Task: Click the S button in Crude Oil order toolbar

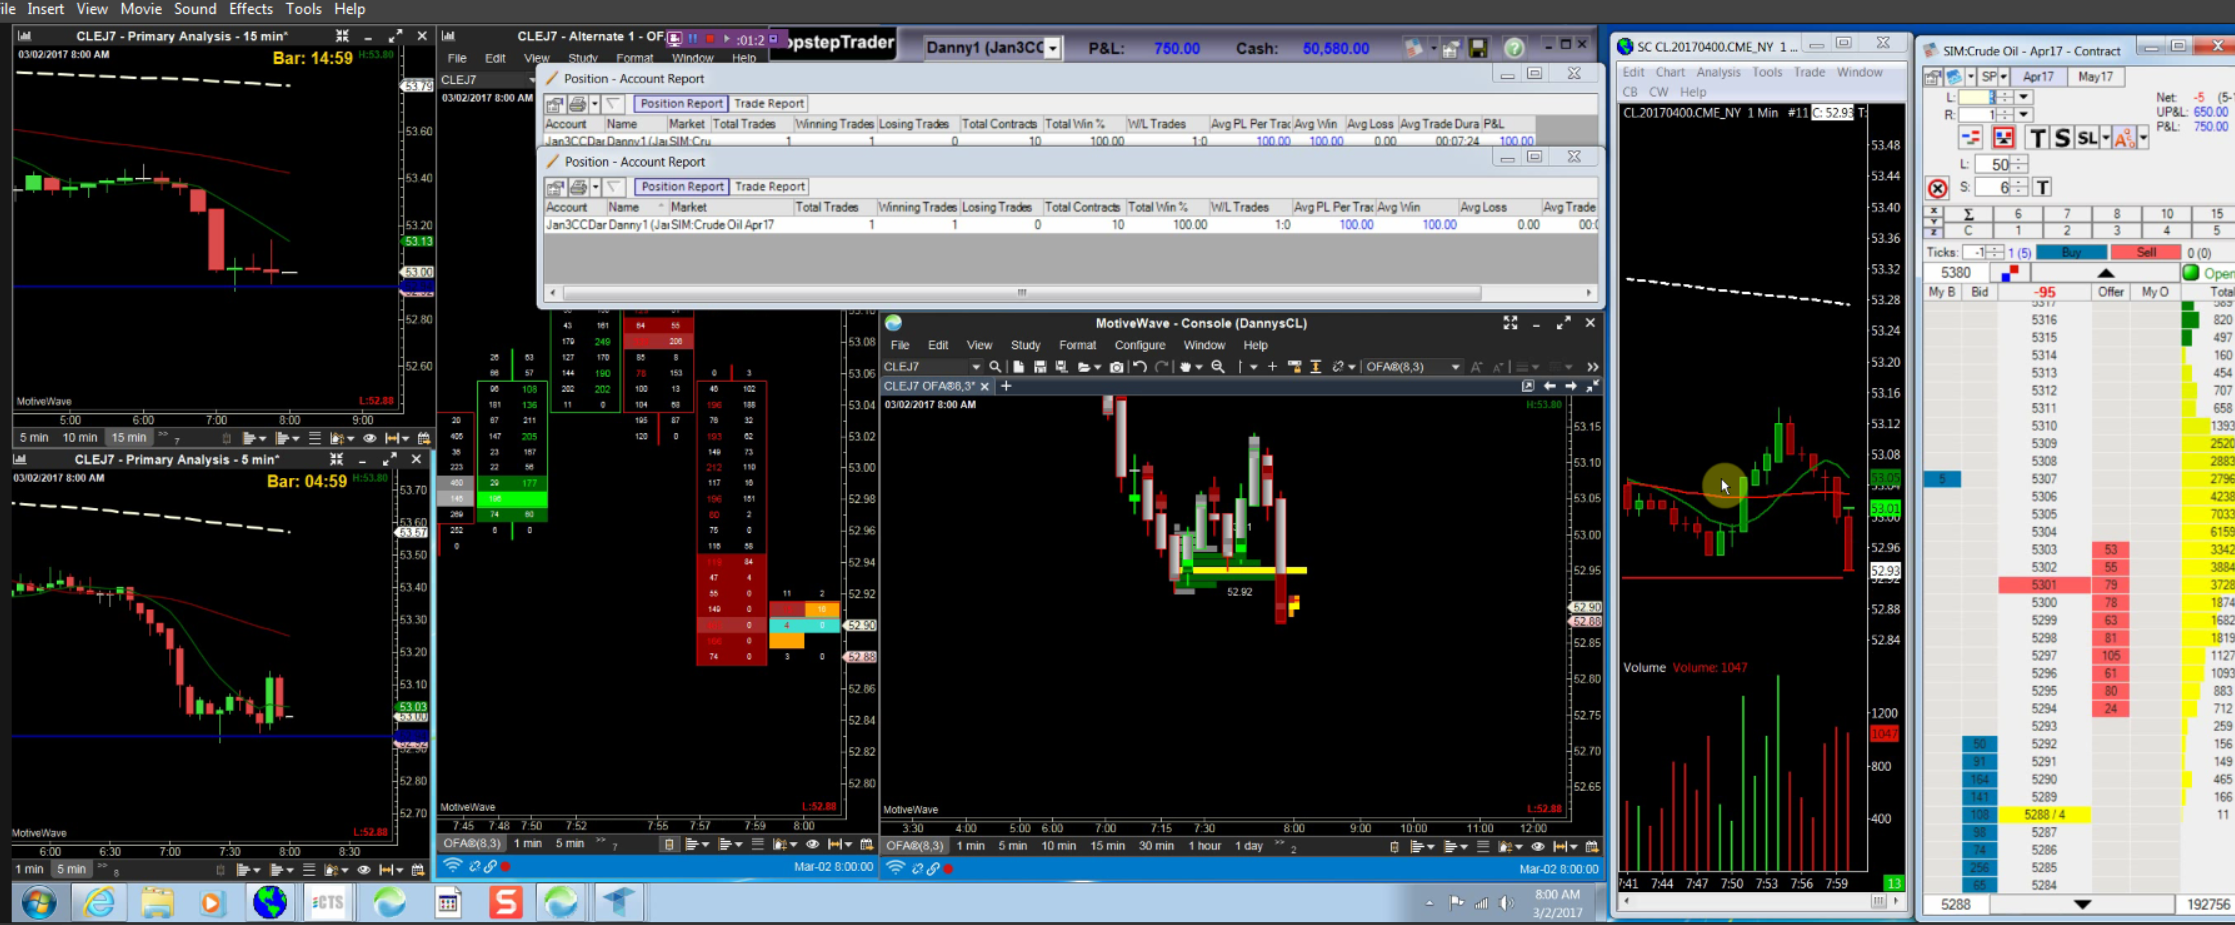Action: (x=2061, y=138)
